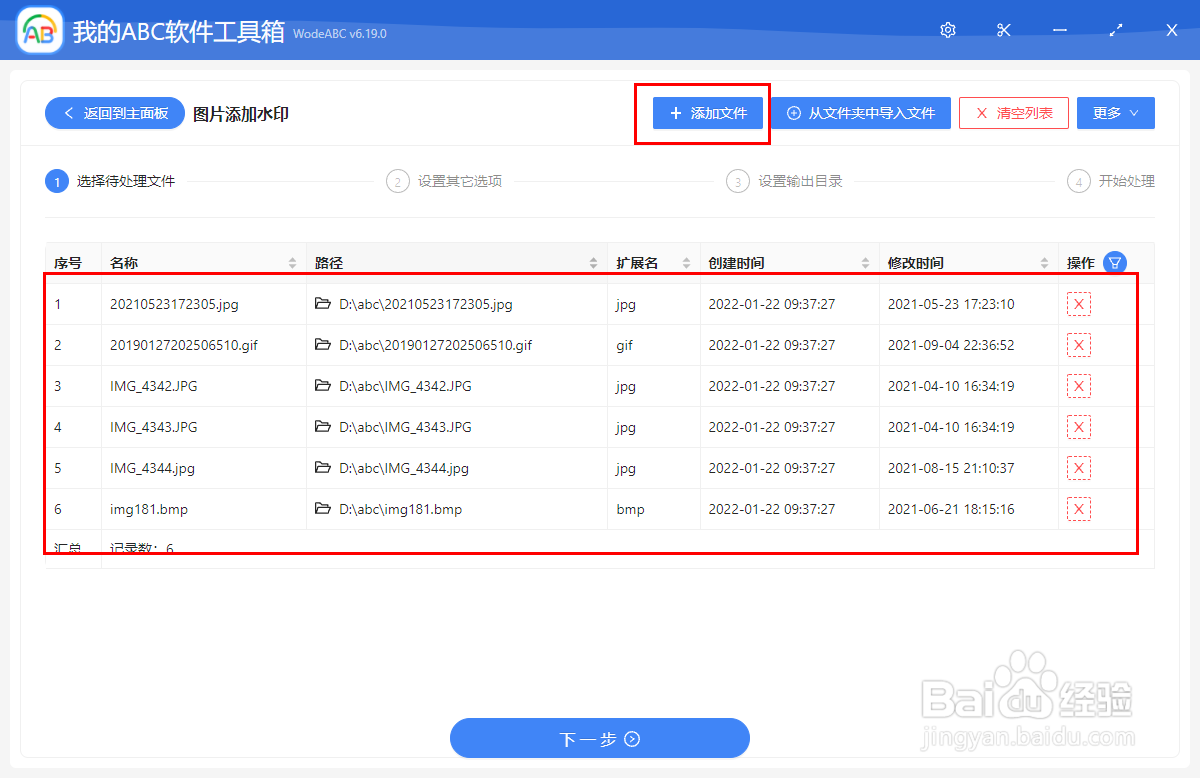Screen dimensions: 1200x778
Task: Sort by 名称 column arrows
Action: tap(292, 263)
